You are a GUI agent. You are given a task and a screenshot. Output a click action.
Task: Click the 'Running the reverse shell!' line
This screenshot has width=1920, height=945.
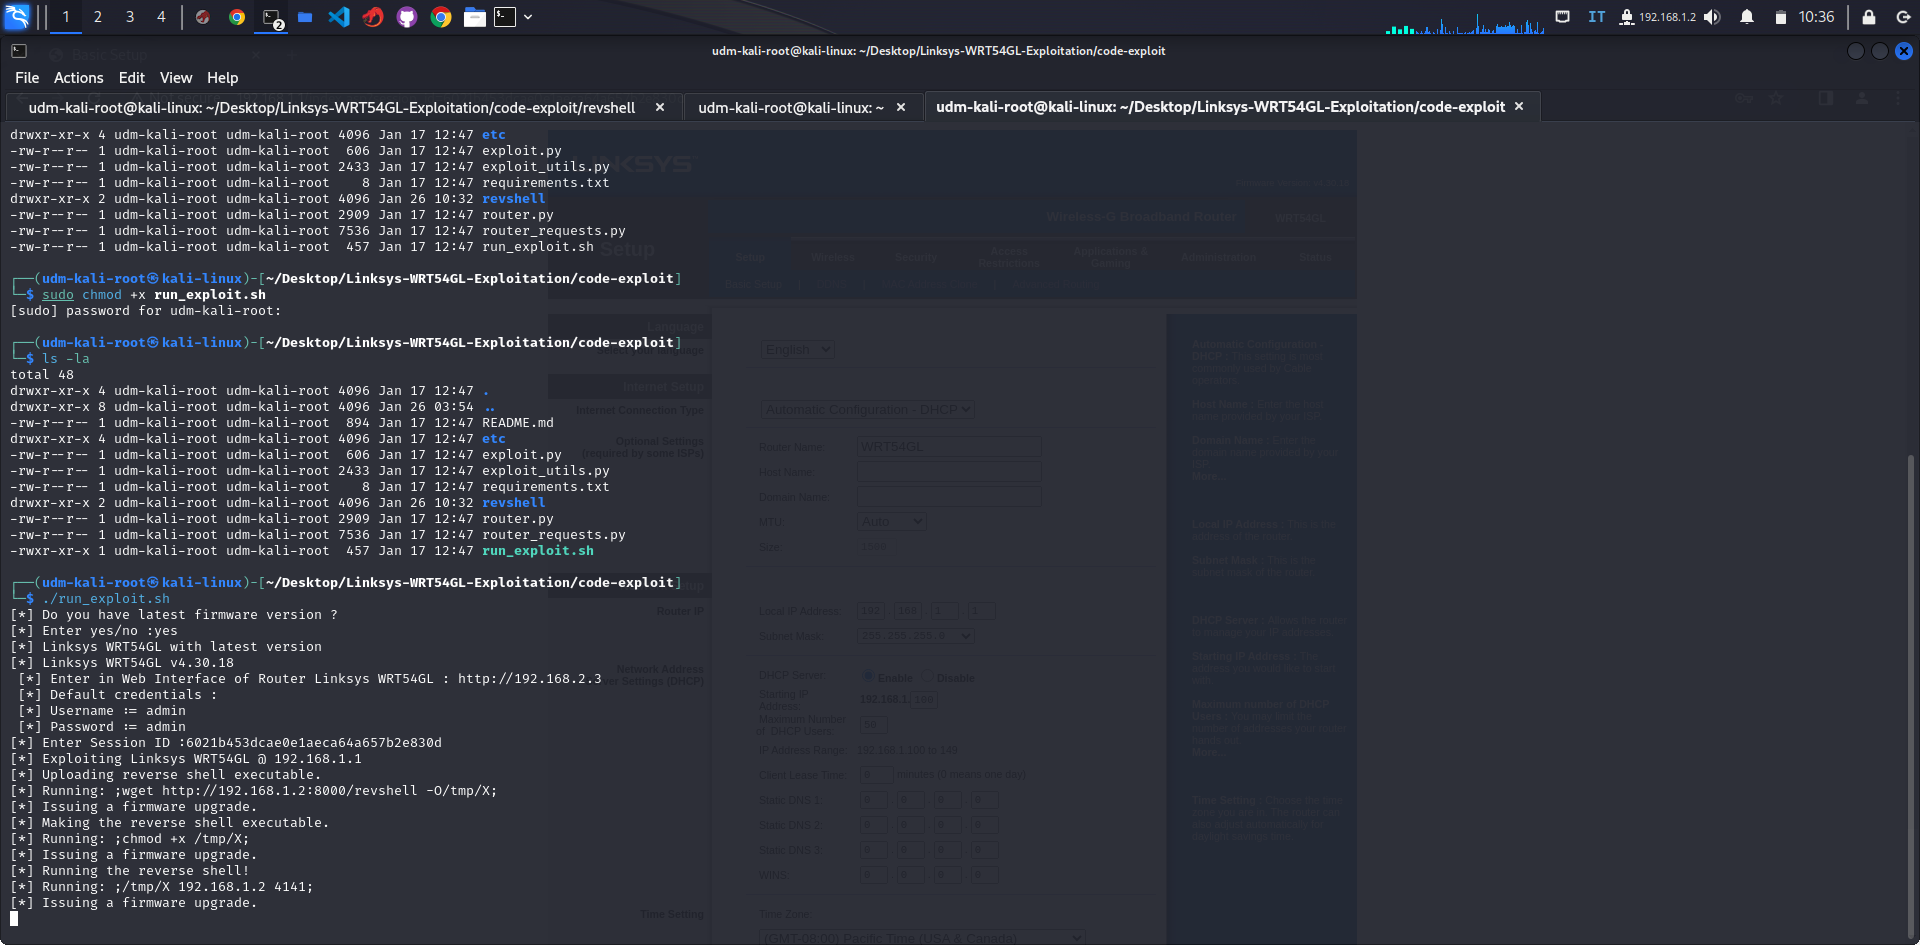coord(130,871)
